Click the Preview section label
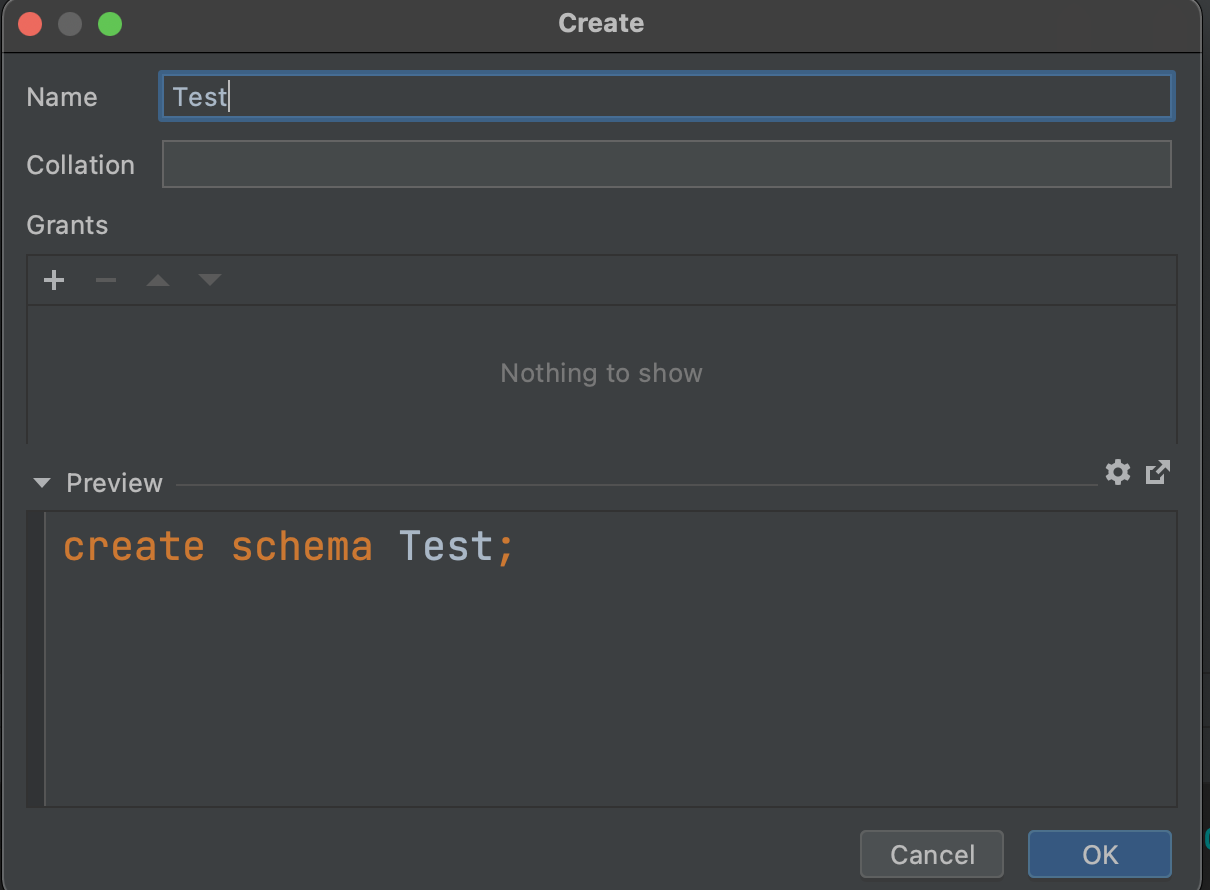1210x890 pixels. (x=114, y=483)
